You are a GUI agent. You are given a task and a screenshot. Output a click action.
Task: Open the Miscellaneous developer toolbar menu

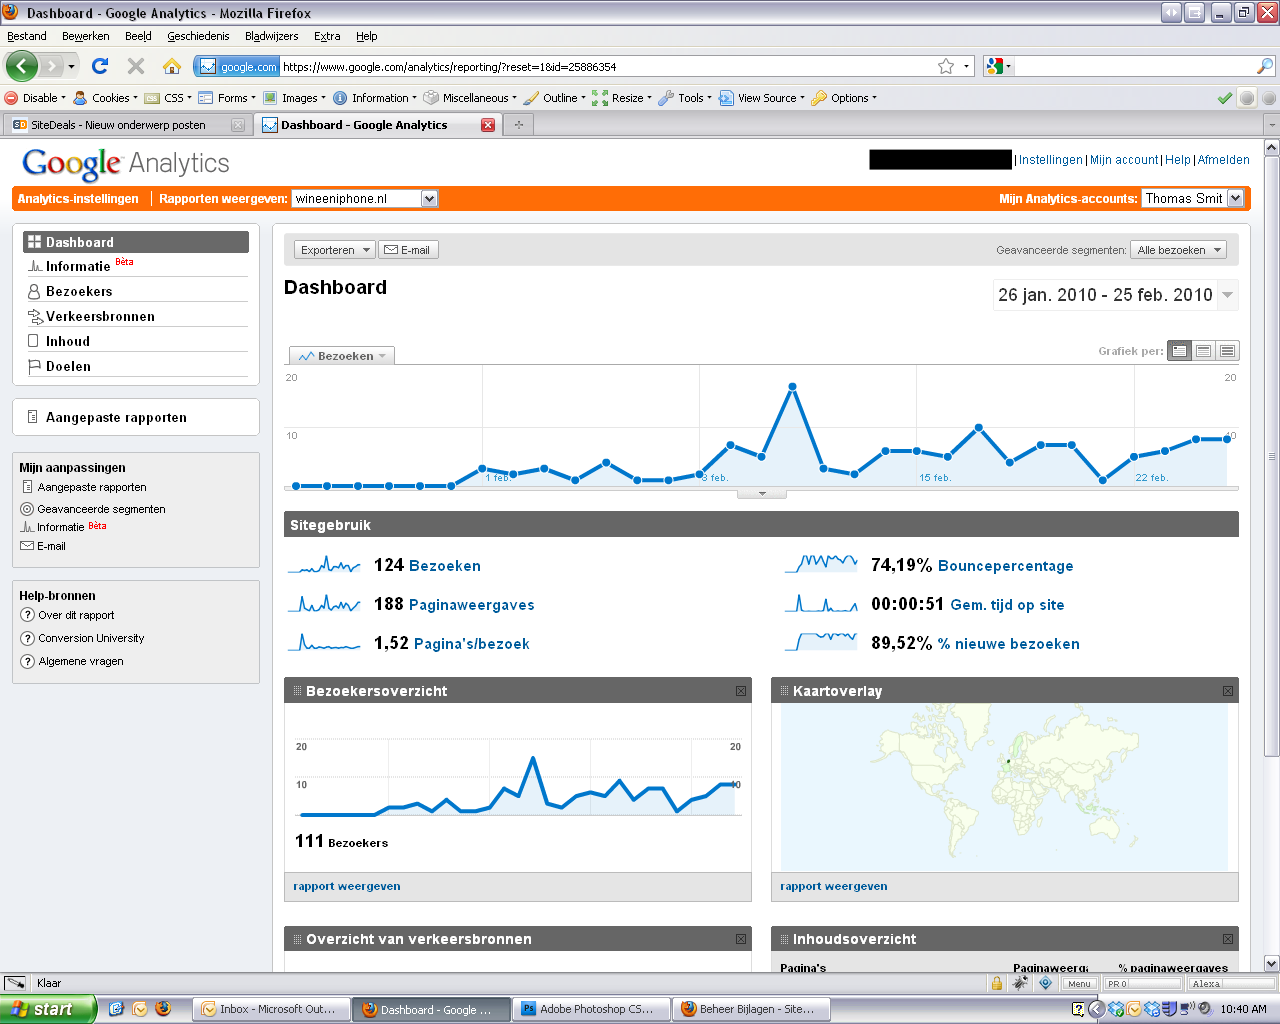click(x=470, y=98)
